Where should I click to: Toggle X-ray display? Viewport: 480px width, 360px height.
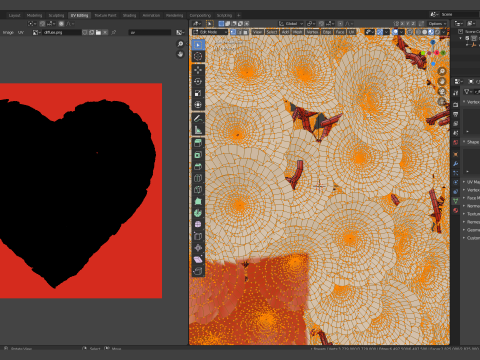pyautogui.click(x=410, y=32)
